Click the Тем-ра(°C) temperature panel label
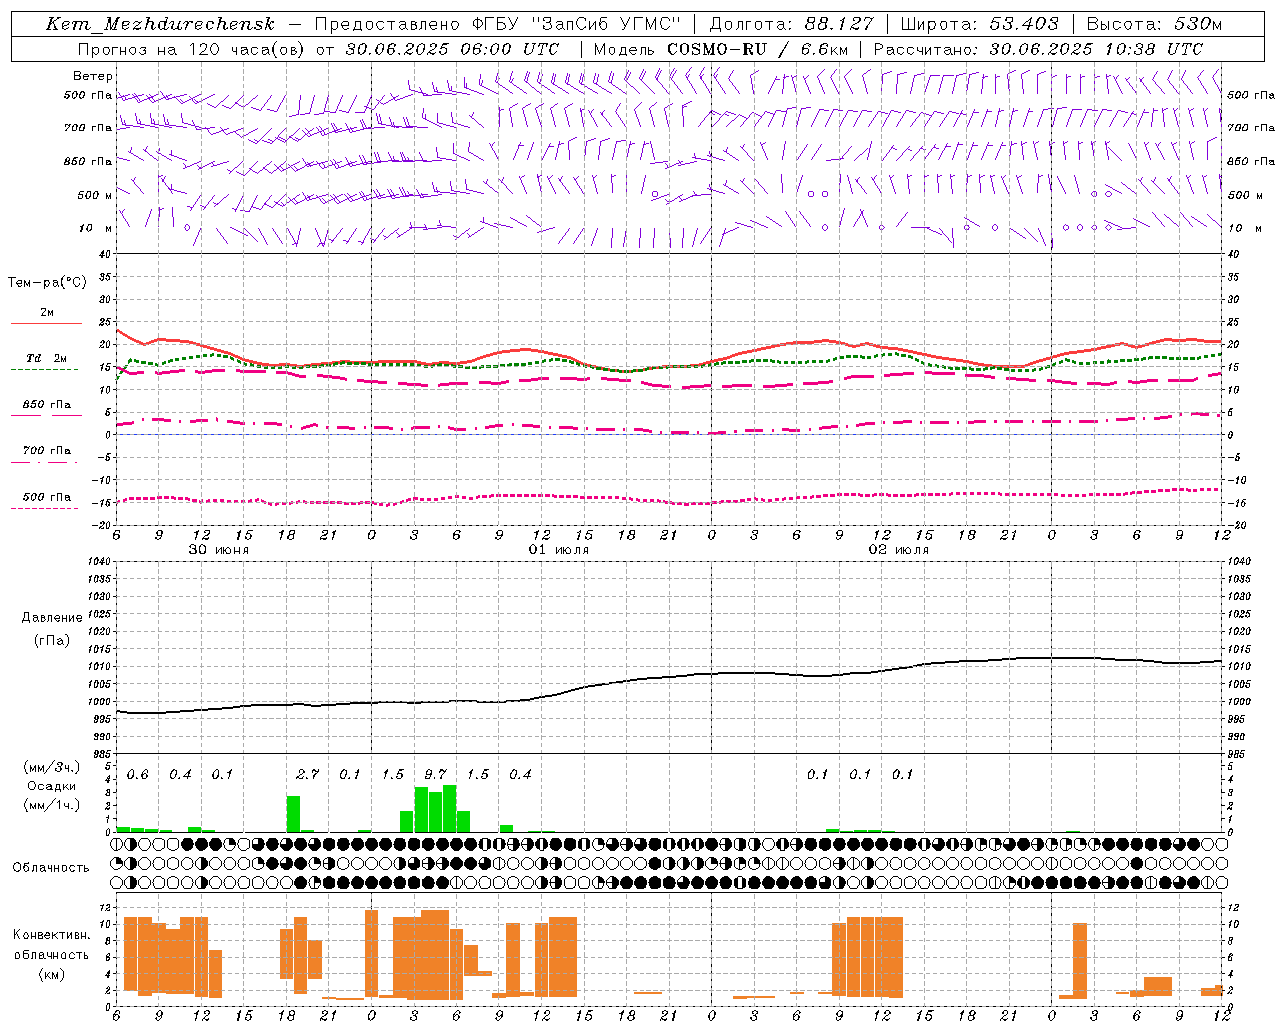The image size is (1280, 1024). pos(47,283)
